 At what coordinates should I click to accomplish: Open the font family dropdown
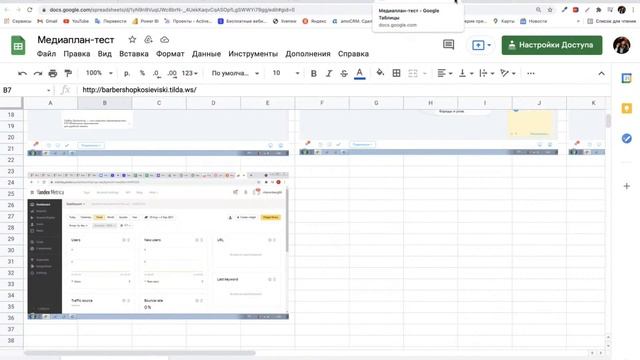235,73
